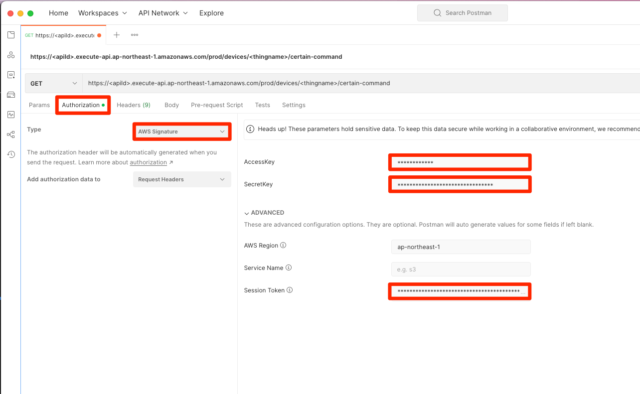Image resolution: width=640 pixels, height=394 pixels.
Task: Open the API Network dropdown menu
Action: tap(163, 13)
